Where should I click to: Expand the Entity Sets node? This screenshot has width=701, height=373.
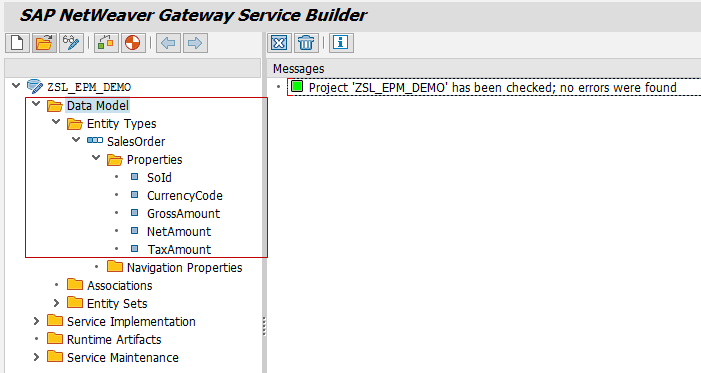pos(56,303)
